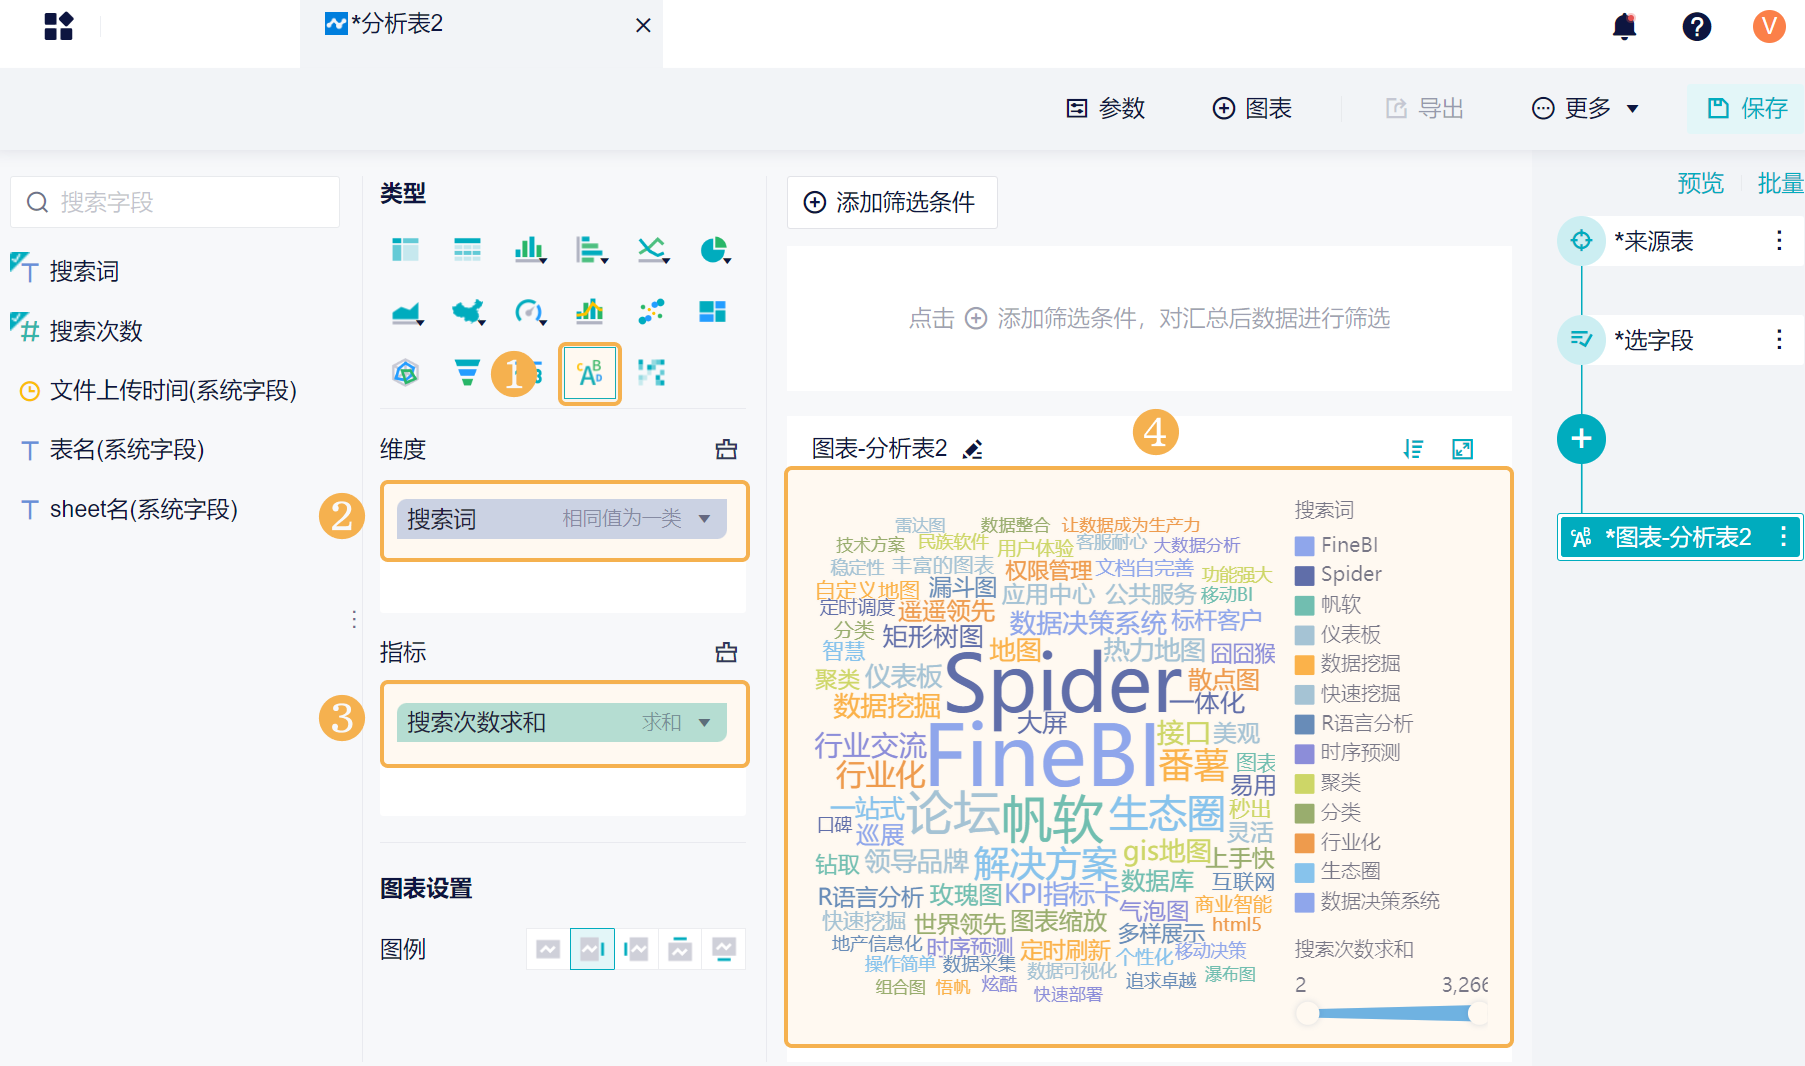Select the 文件上传时间(系统字段) field
Viewport: 1805px width, 1066px height.
tap(173, 390)
